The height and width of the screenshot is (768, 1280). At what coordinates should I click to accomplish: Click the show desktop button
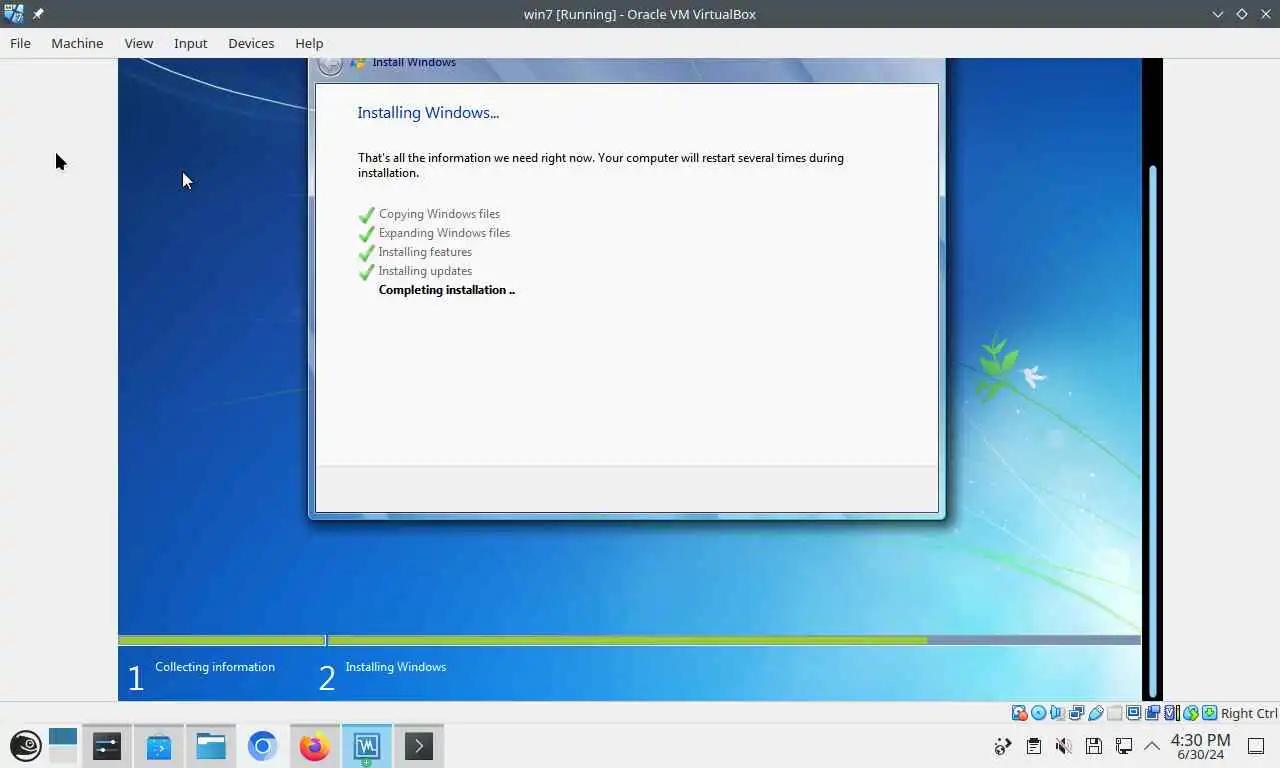[x=1254, y=744]
